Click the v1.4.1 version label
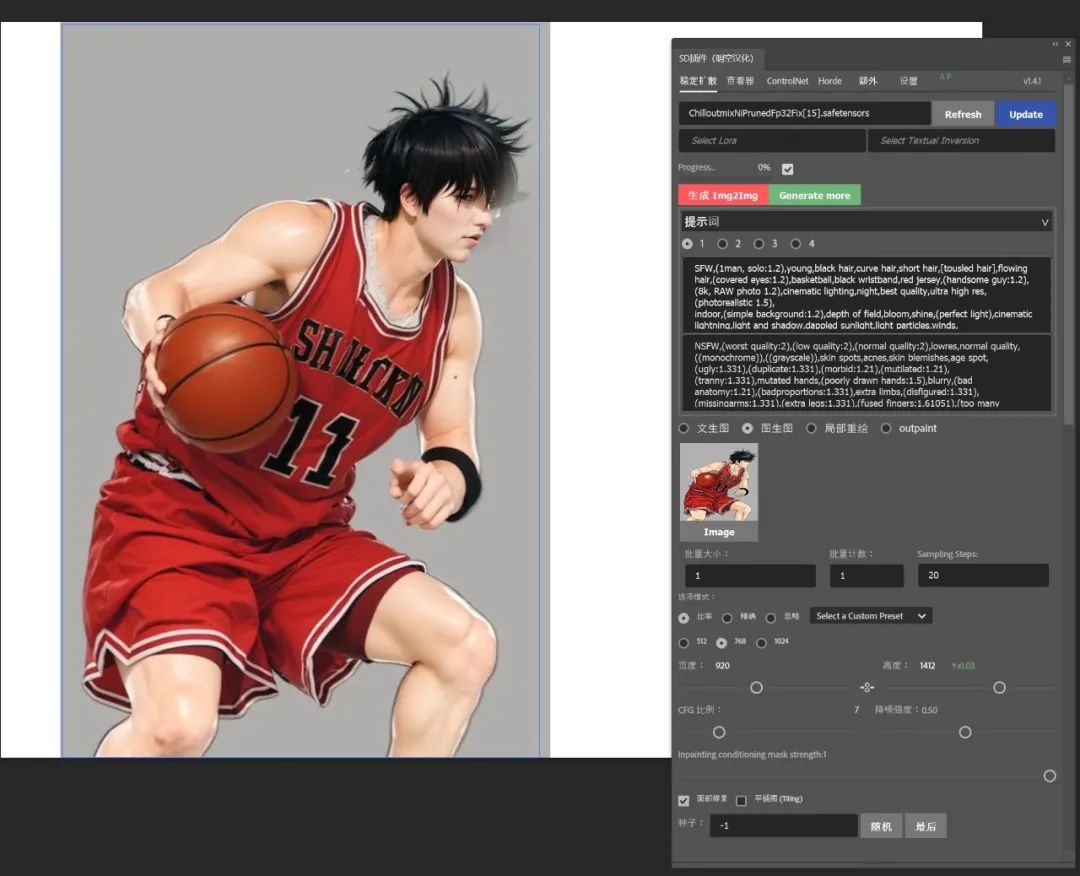This screenshot has width=1080, height=876. coord(1032,81)
